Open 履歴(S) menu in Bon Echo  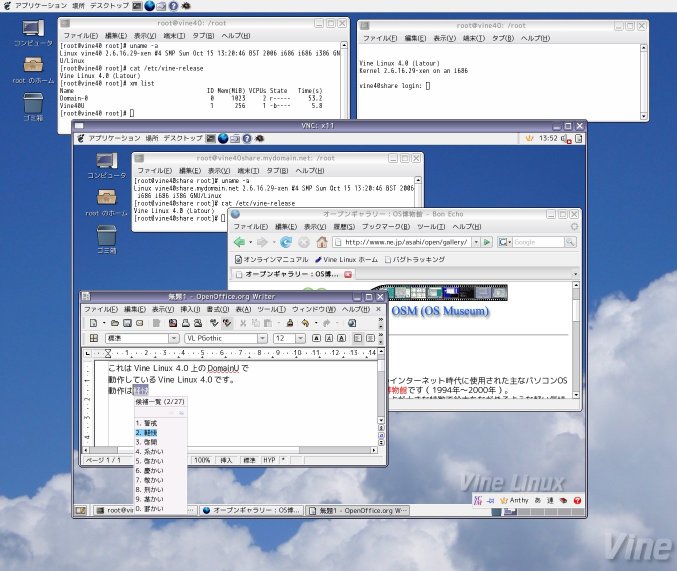tap(344, 226)
